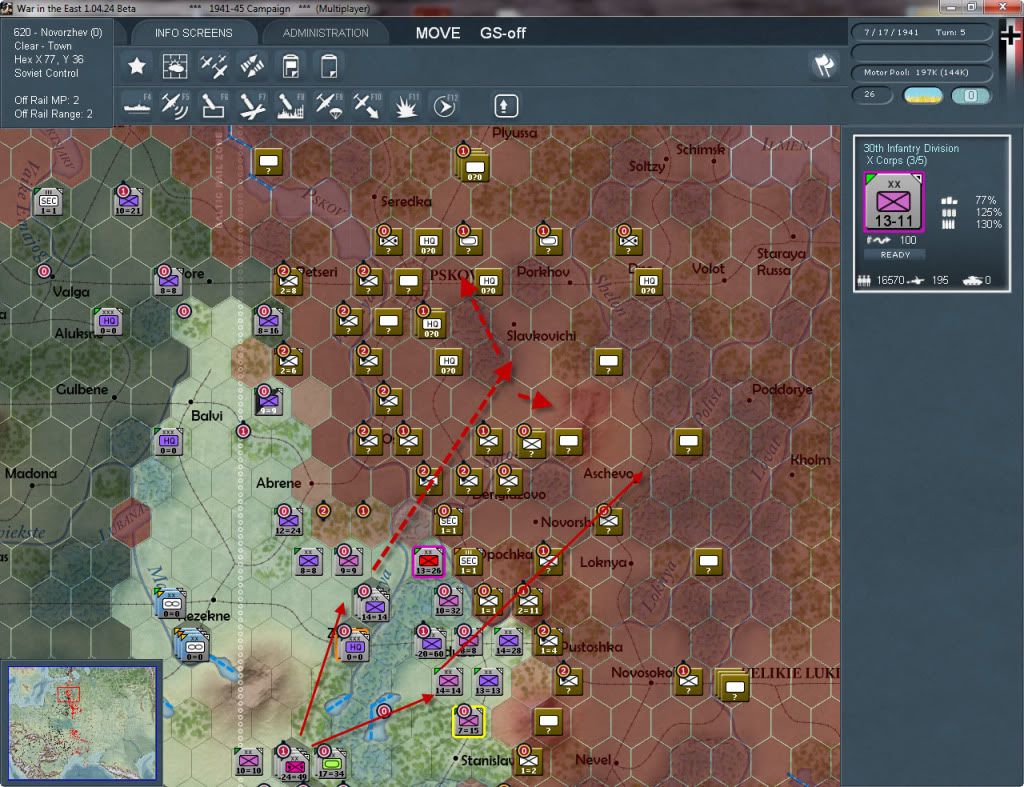Select the 13=13 infantry unit
1024x787 pixels.
[488, 682]
